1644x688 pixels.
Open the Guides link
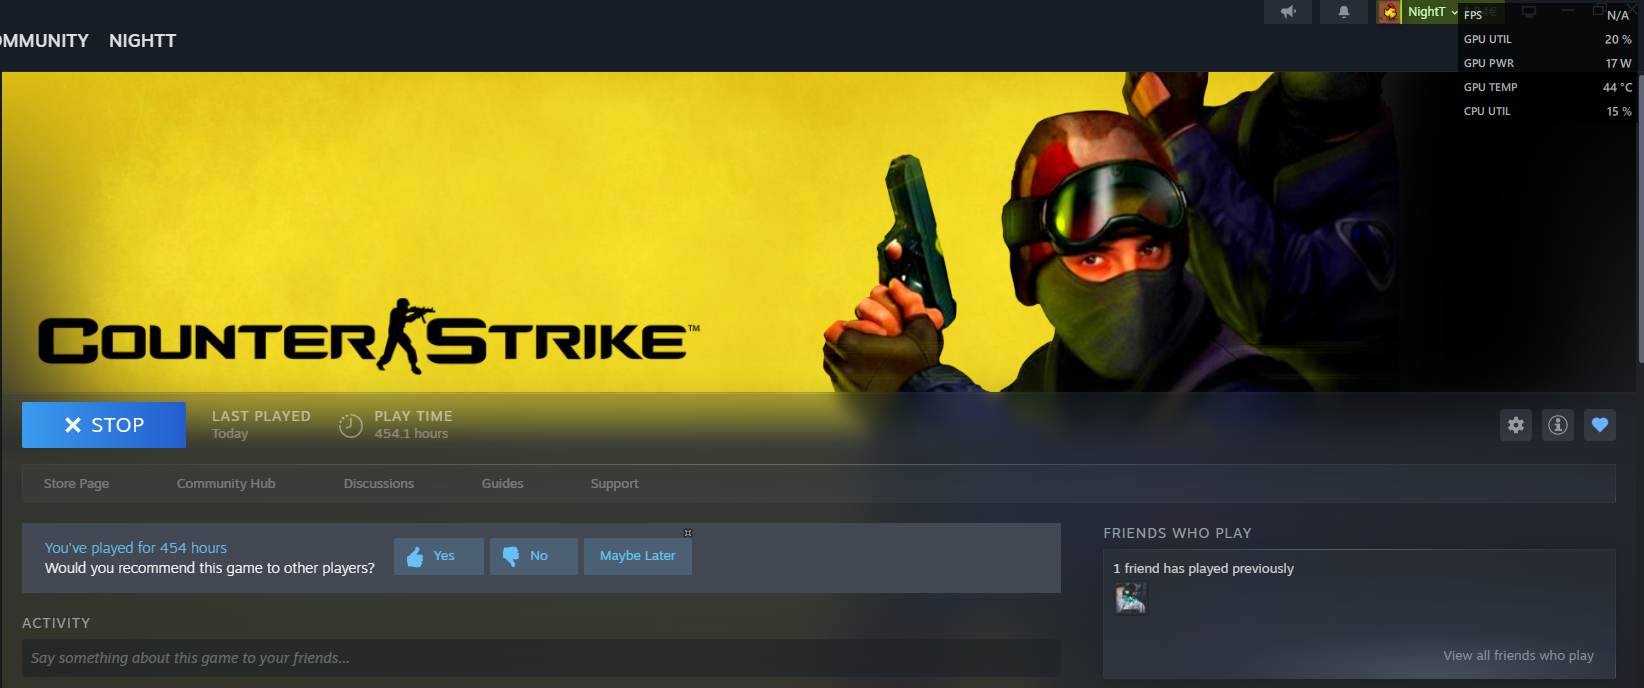pos(502,484)
